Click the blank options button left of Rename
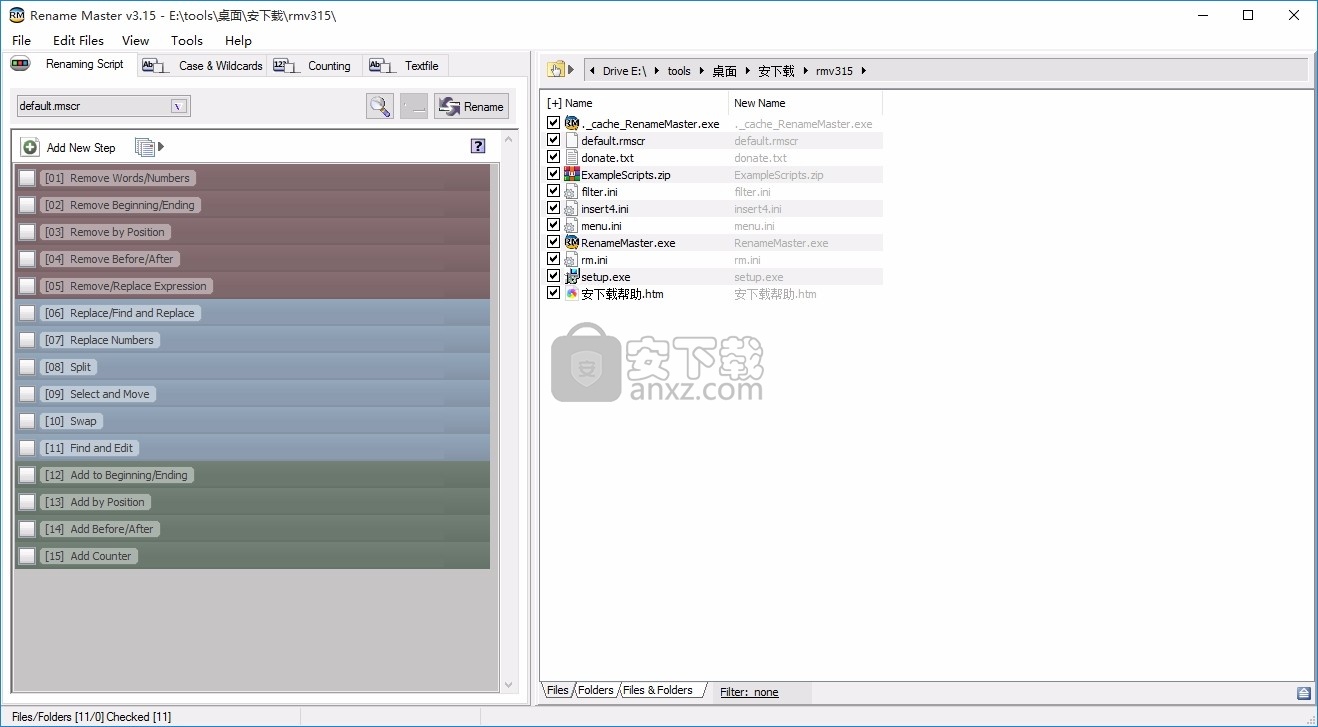 pos(414,106)
